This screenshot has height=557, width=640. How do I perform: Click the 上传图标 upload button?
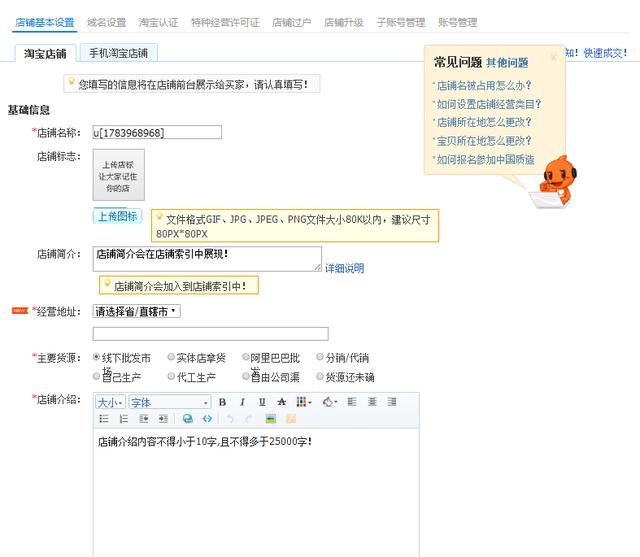coord(118,216)
